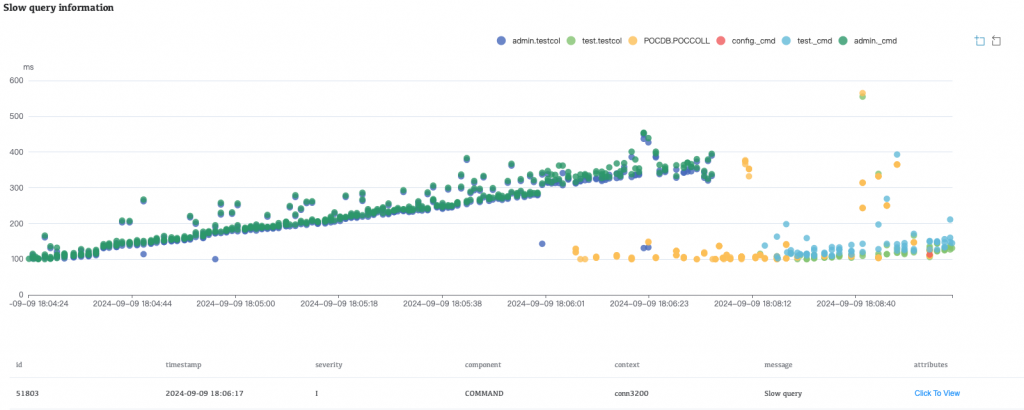The image size is (1024, 410).
Task: Select the table row with id 51803
Action: pos(400,393)
